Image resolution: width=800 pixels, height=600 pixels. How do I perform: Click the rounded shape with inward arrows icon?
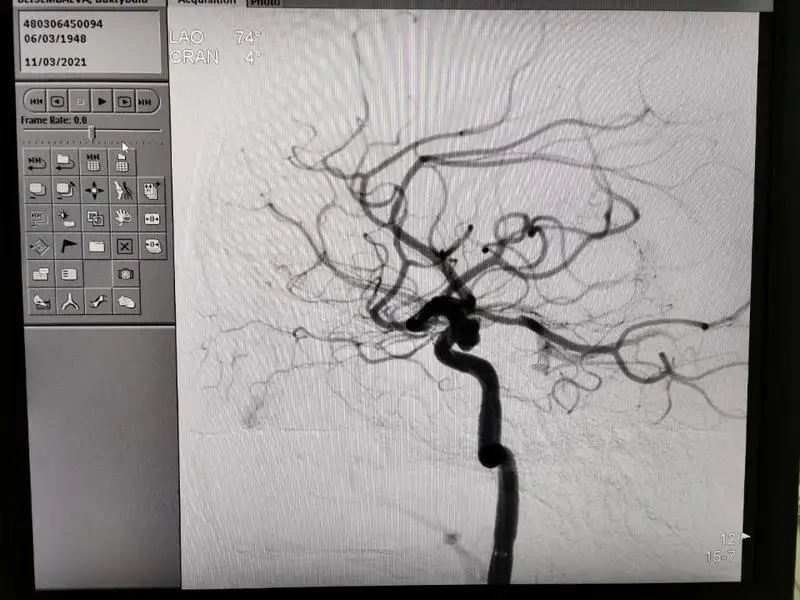[153, 247]
